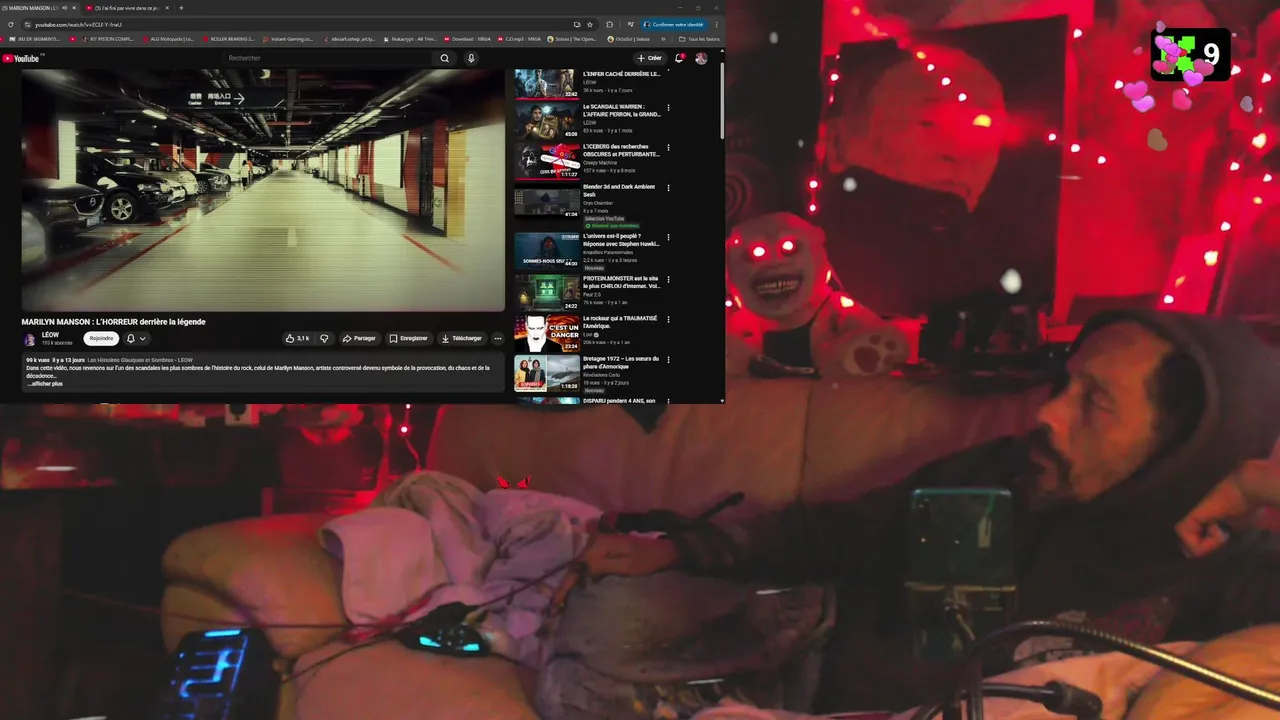Open options menu for Bretagne 1972 video
Viewport: 1280px width, 720px height.
coord(668,361)
